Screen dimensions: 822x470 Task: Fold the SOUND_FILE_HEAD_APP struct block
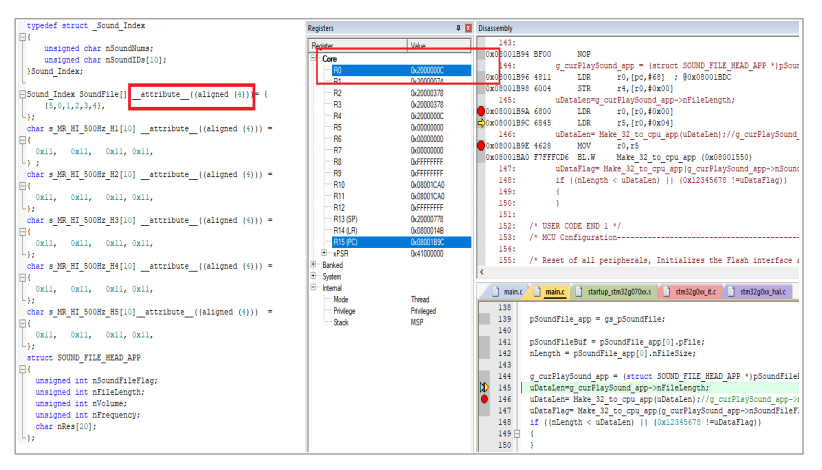[22, 369]
